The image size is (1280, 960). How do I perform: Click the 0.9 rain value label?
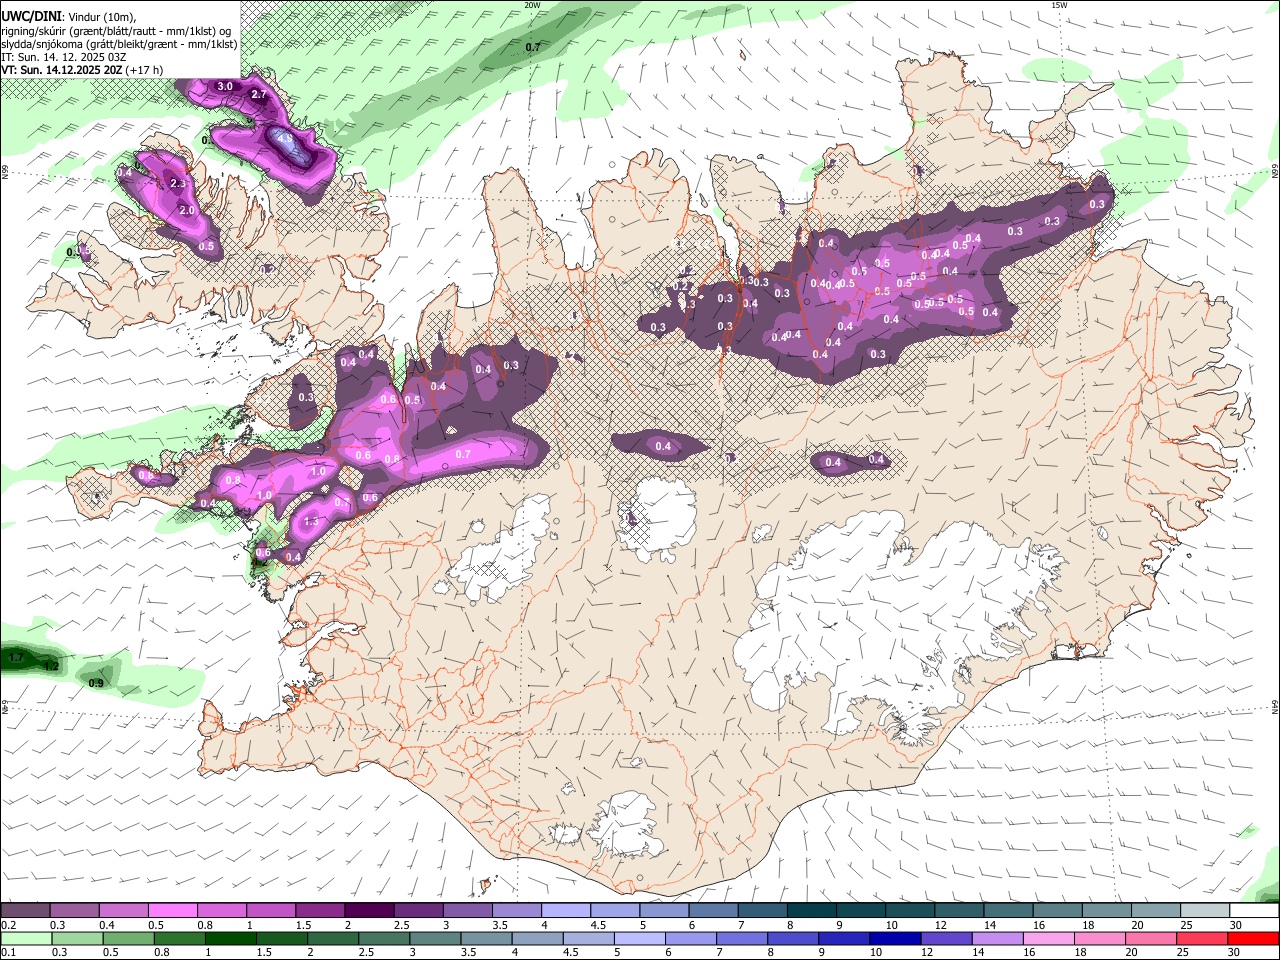(96, 683)
